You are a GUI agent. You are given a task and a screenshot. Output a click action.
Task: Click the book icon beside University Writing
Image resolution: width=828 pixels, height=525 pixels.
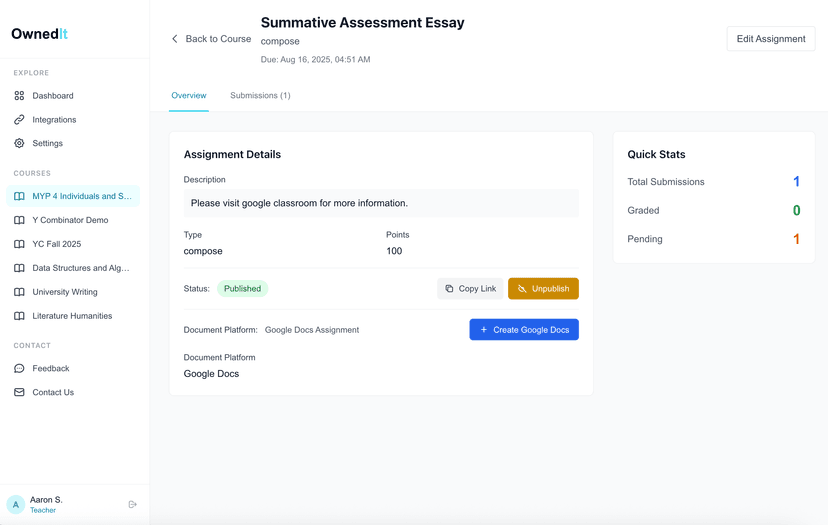coord(19,292)
